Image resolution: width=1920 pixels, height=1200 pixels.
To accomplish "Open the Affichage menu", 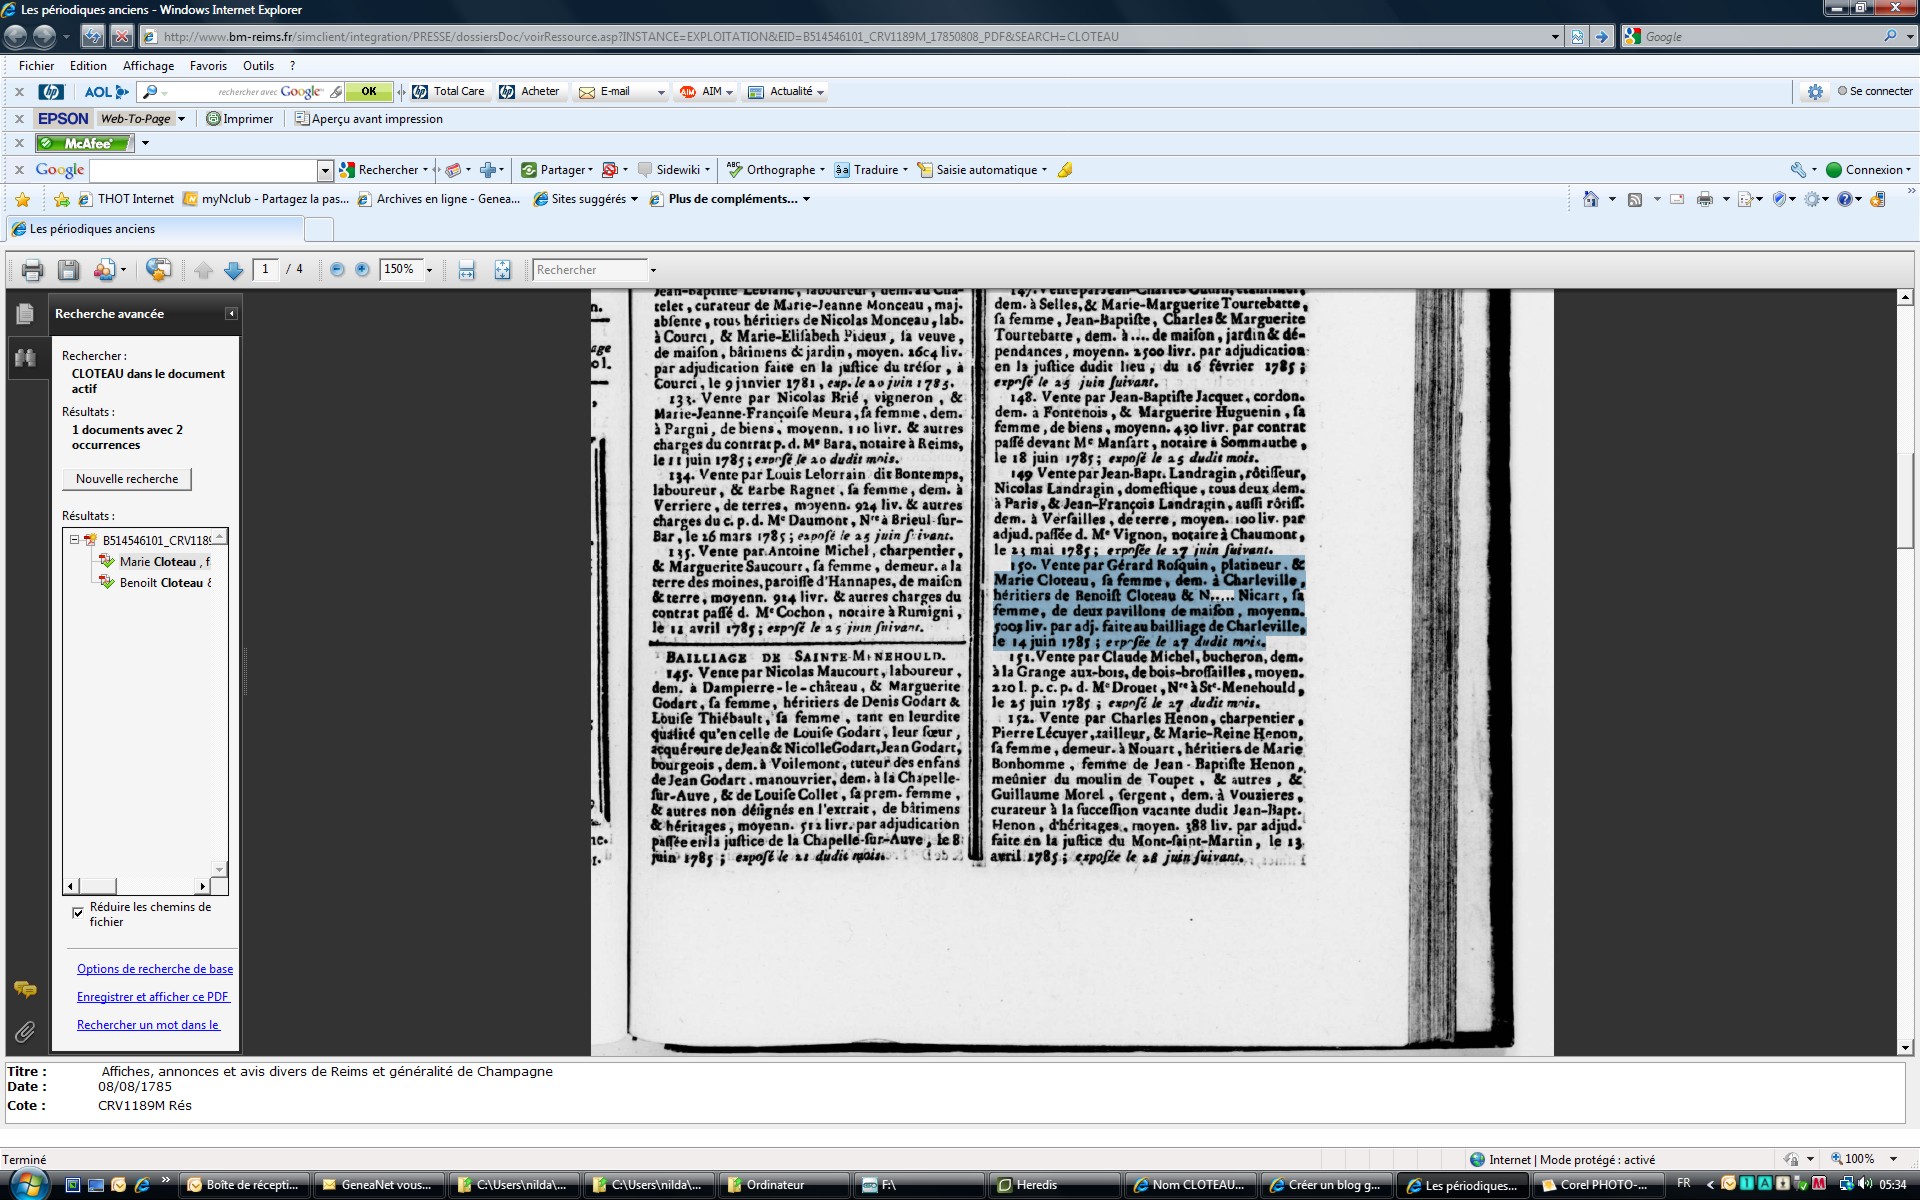I will (148, 66).
